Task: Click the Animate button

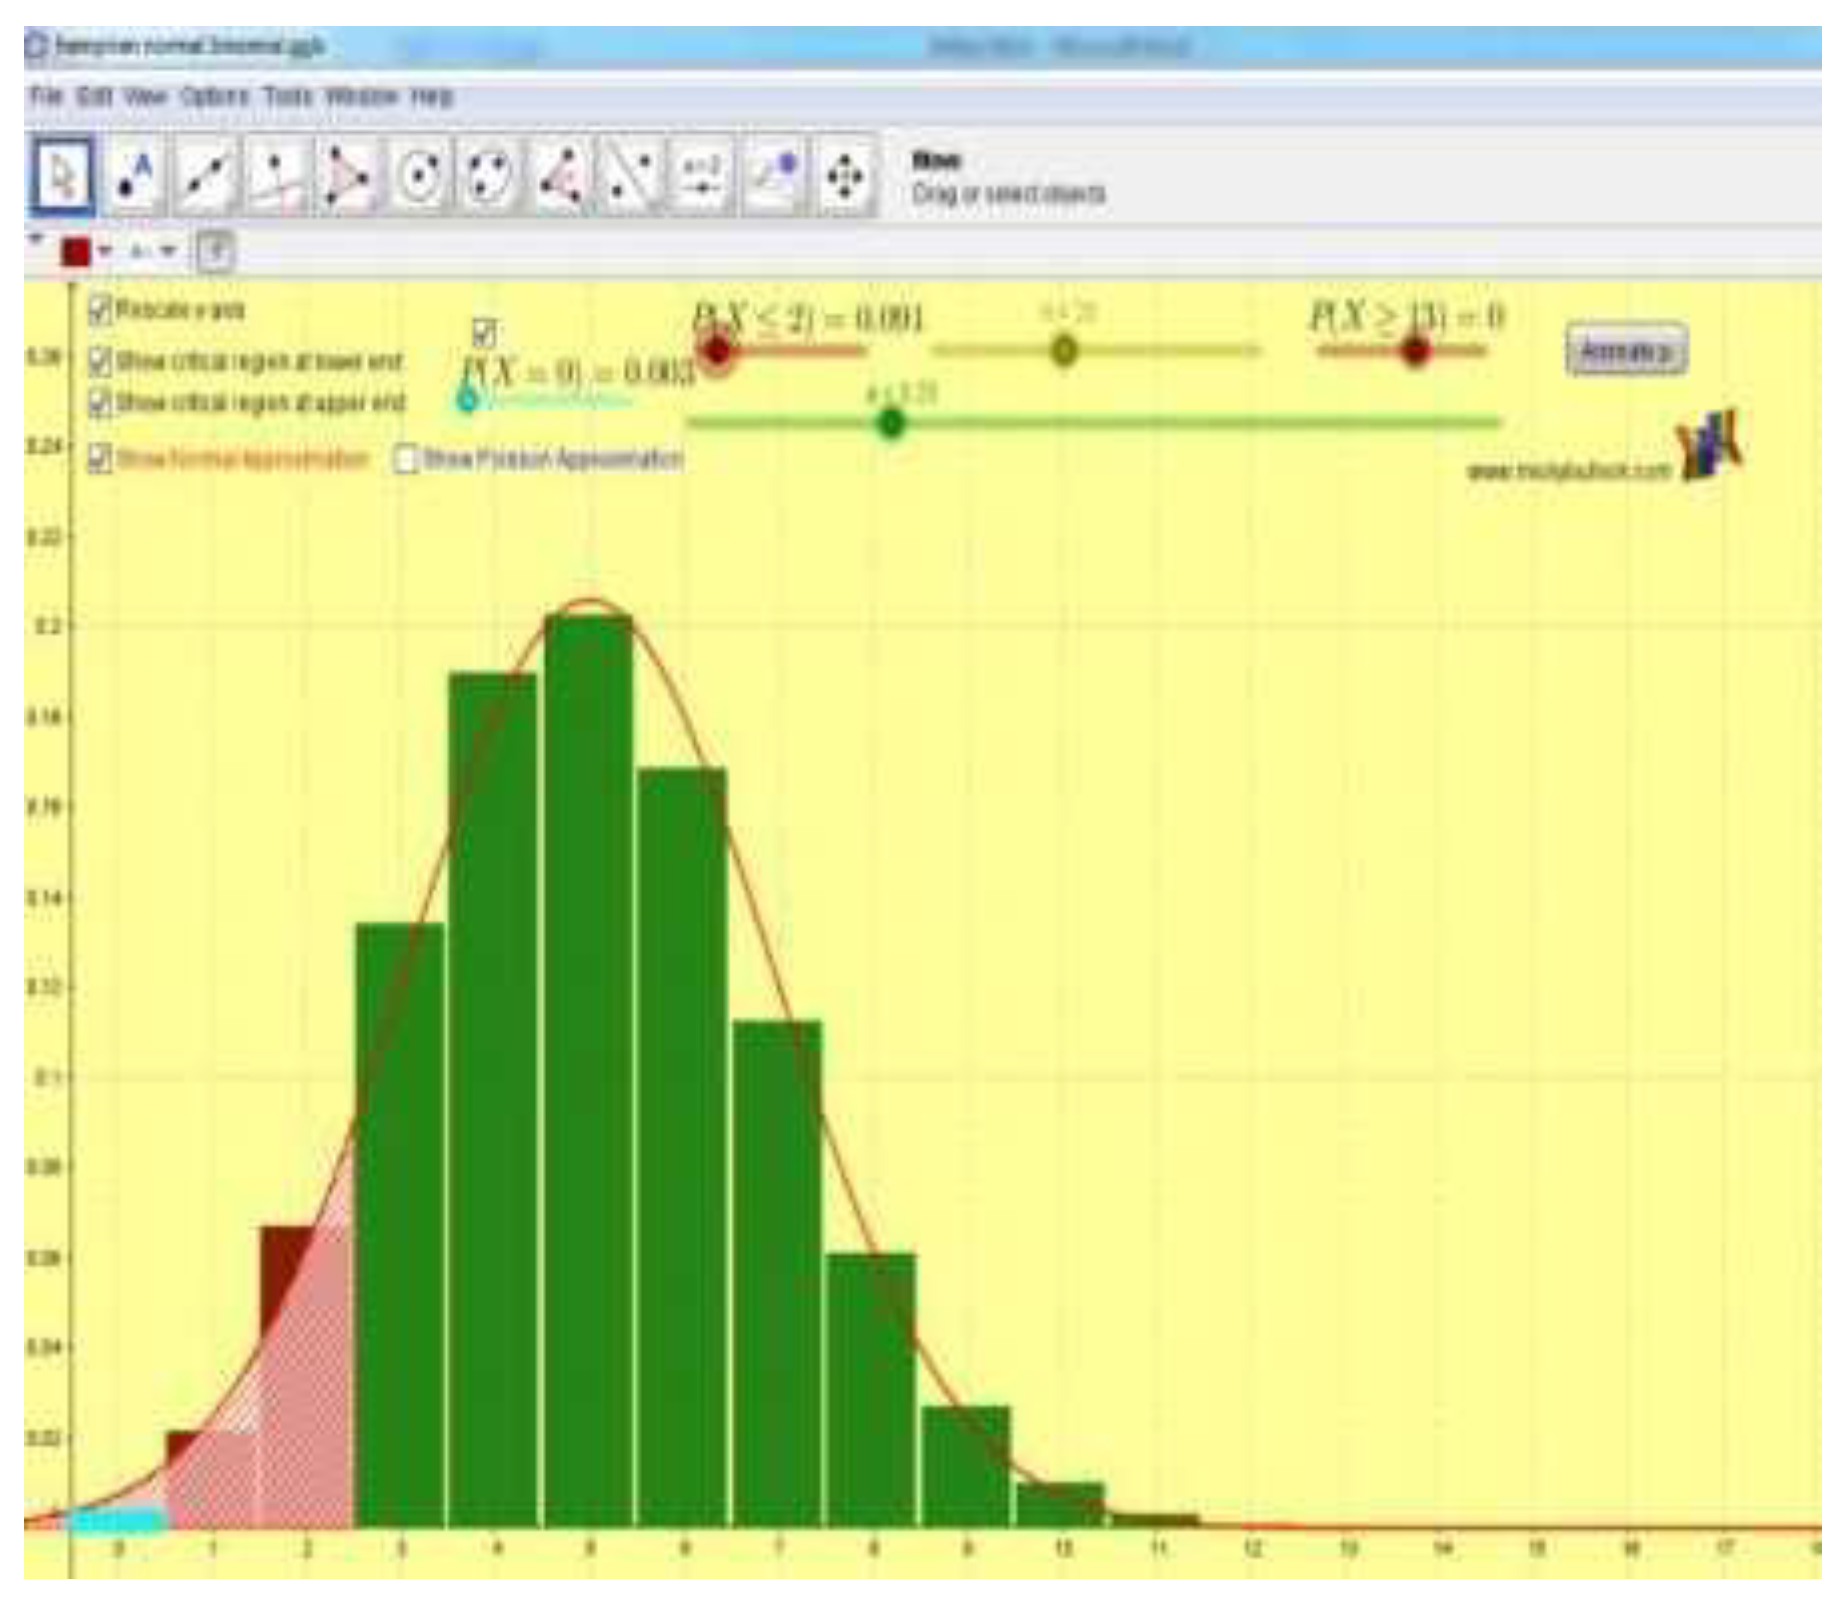Action: click(x=1626, y=351)
